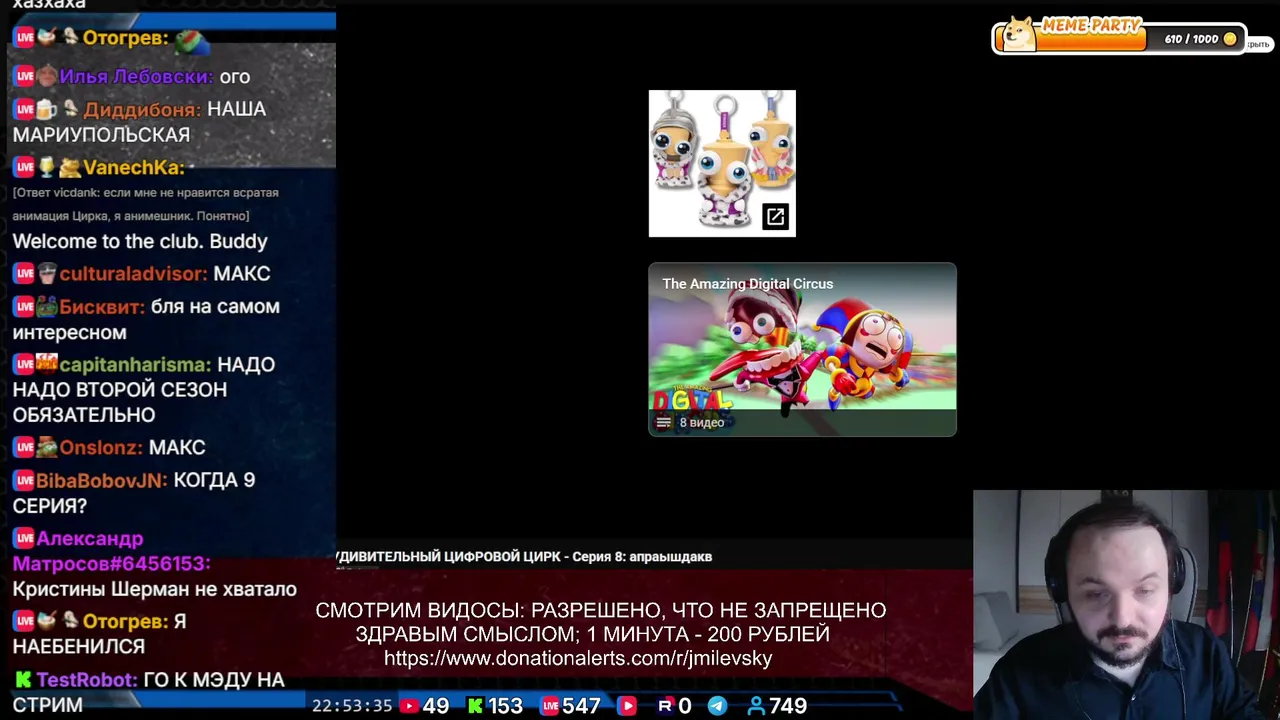Click the play icon after 547
The height and width of the screenshot is (720, 1280).
[x=627, y=706]
